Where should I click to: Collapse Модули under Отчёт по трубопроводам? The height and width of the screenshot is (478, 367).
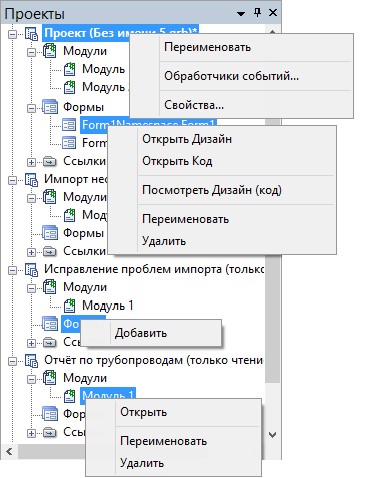coord(31,379)
